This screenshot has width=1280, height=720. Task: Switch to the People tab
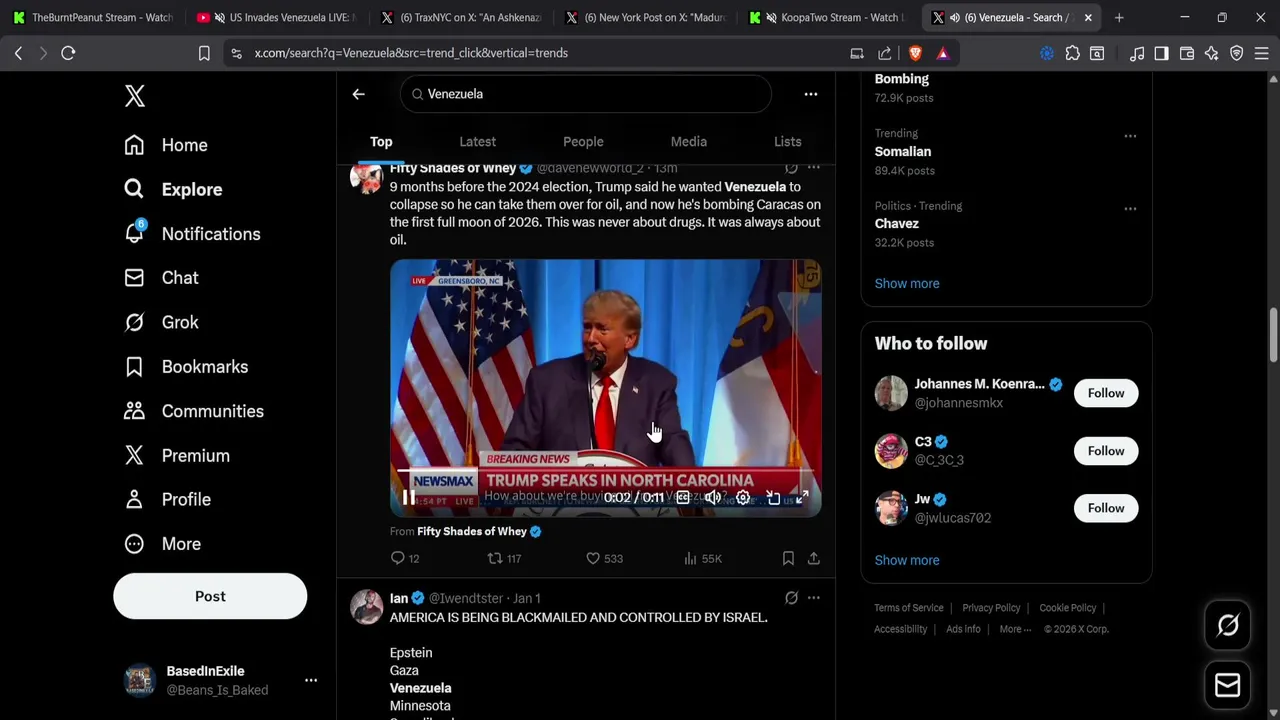[583, 142]
